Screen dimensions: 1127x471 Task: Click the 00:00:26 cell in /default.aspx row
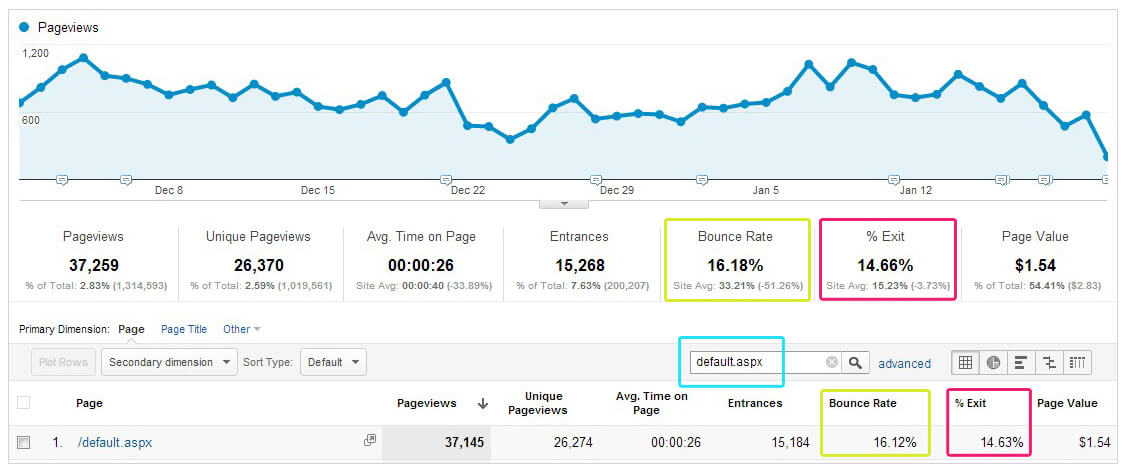[676, 443]
